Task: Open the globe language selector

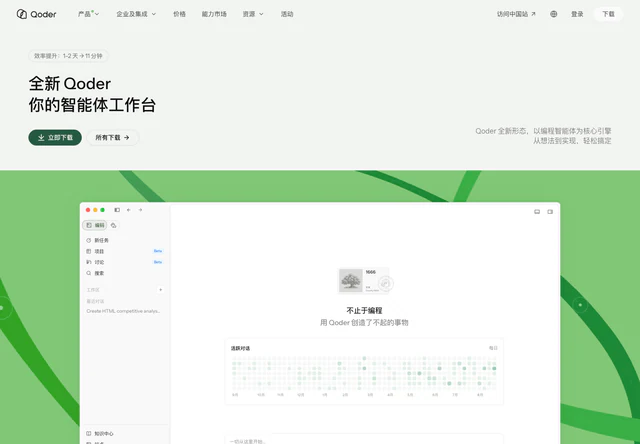Action: [553, 14]
